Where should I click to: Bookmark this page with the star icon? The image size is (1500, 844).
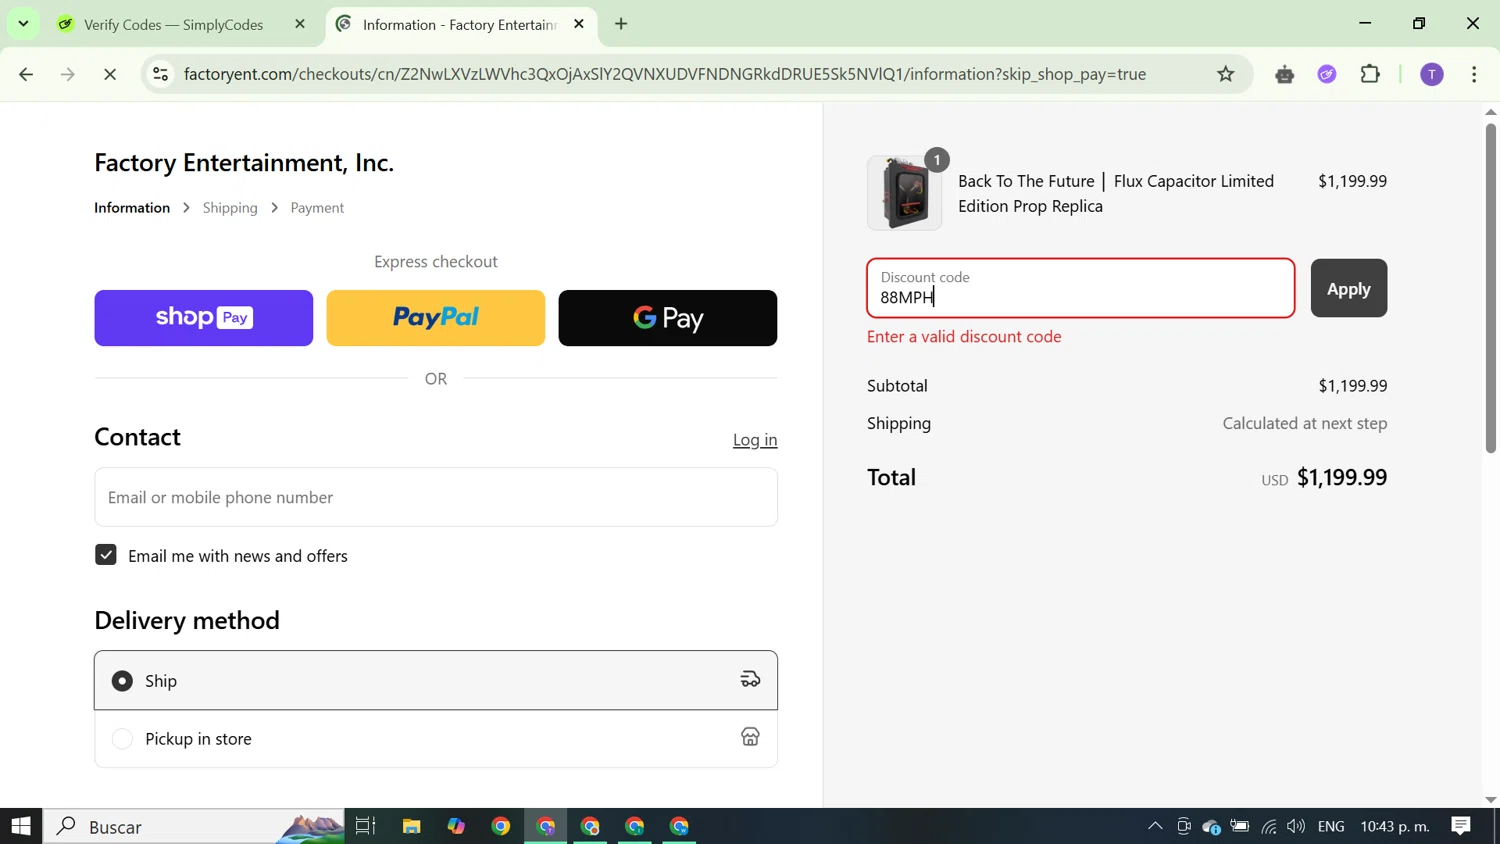[x=1226, y=74]
